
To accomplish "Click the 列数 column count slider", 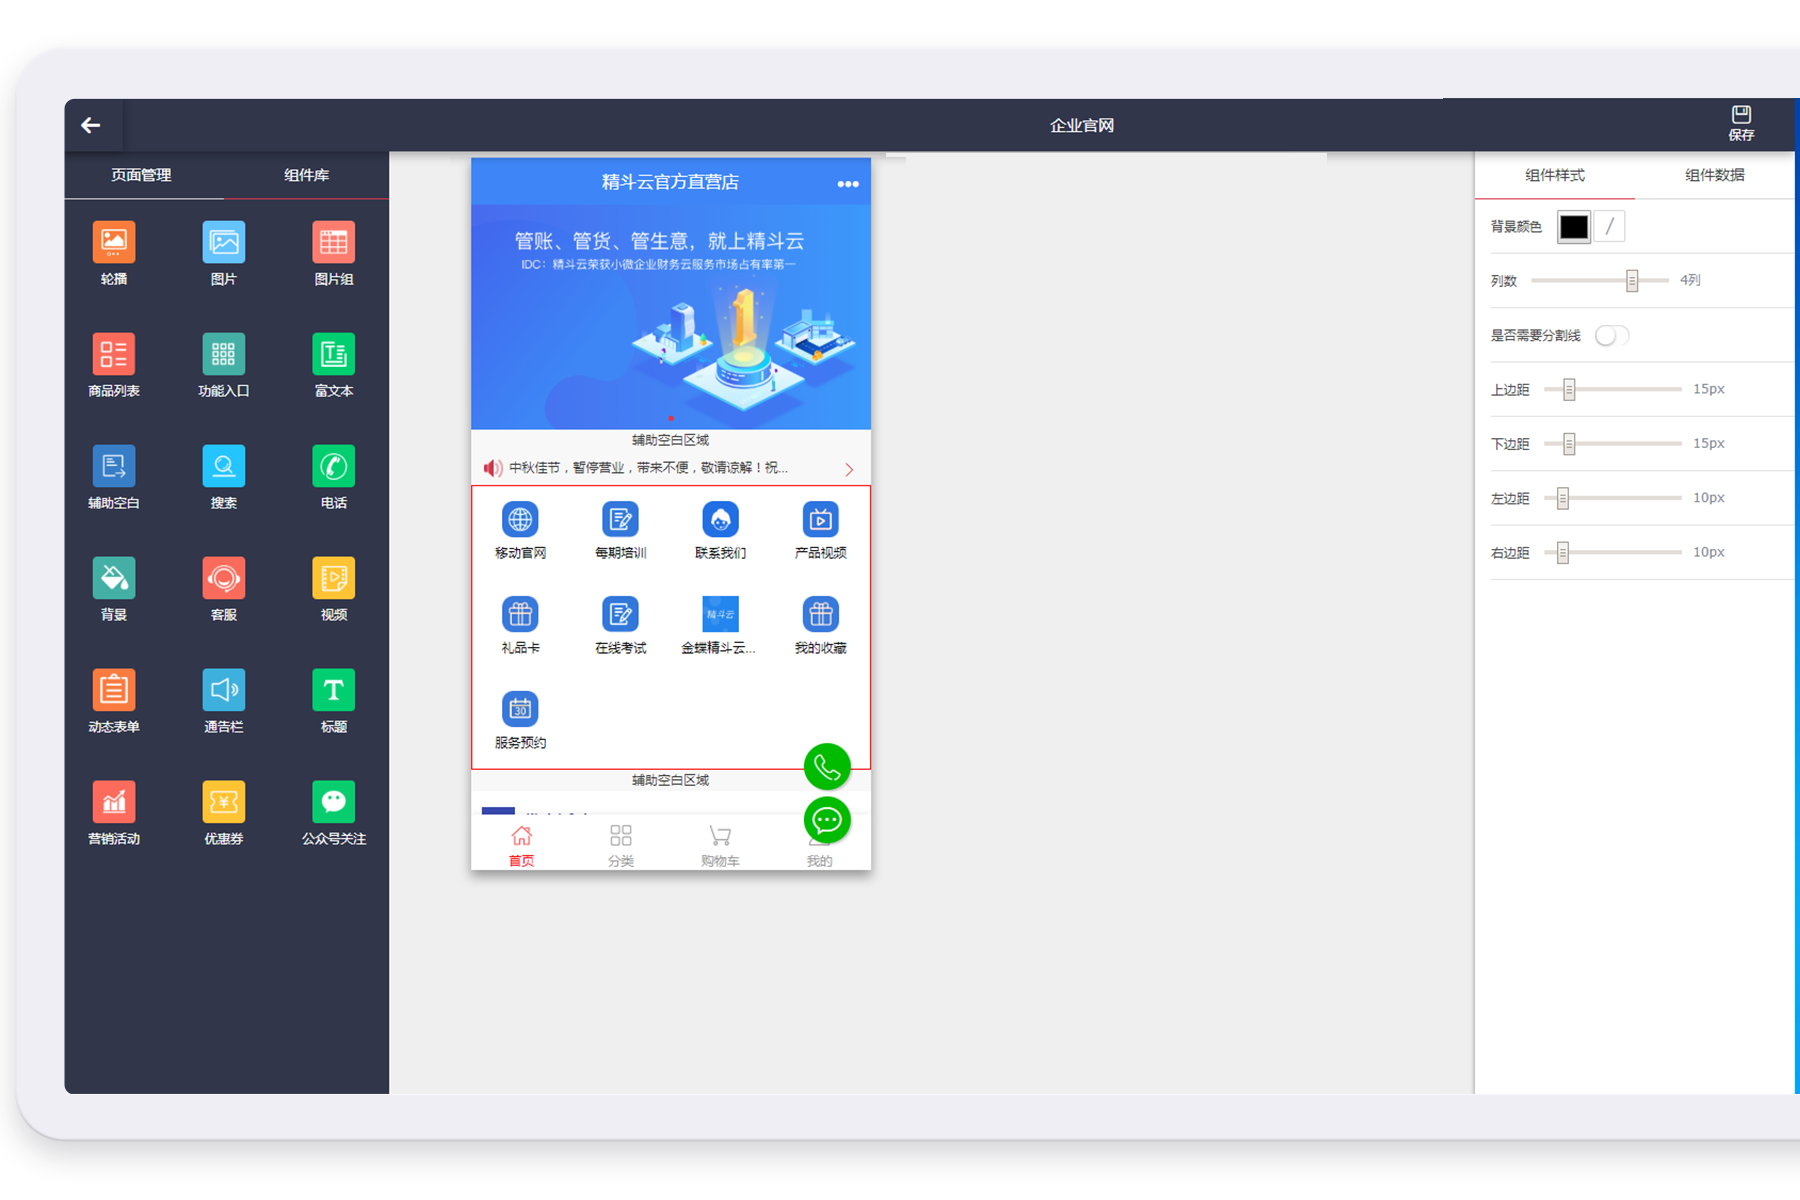I will [1631, 281].
